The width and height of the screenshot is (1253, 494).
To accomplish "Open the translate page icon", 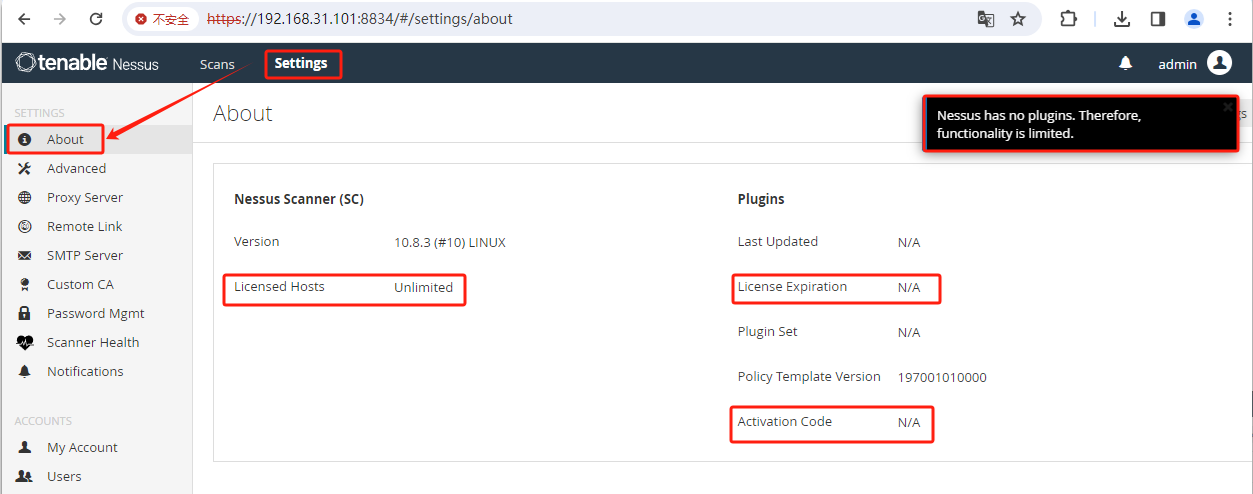I will coord(986,19).
